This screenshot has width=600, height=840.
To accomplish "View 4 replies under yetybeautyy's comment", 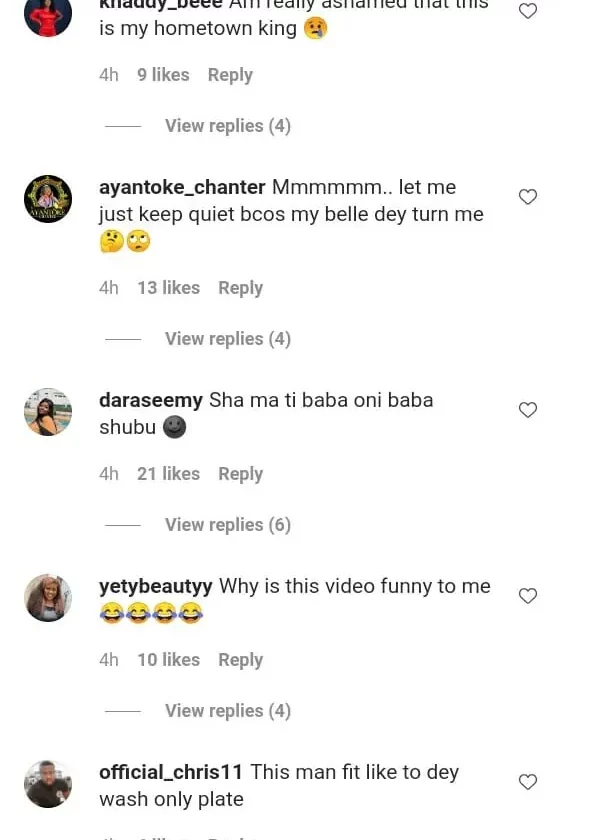I will click(227, 711).
